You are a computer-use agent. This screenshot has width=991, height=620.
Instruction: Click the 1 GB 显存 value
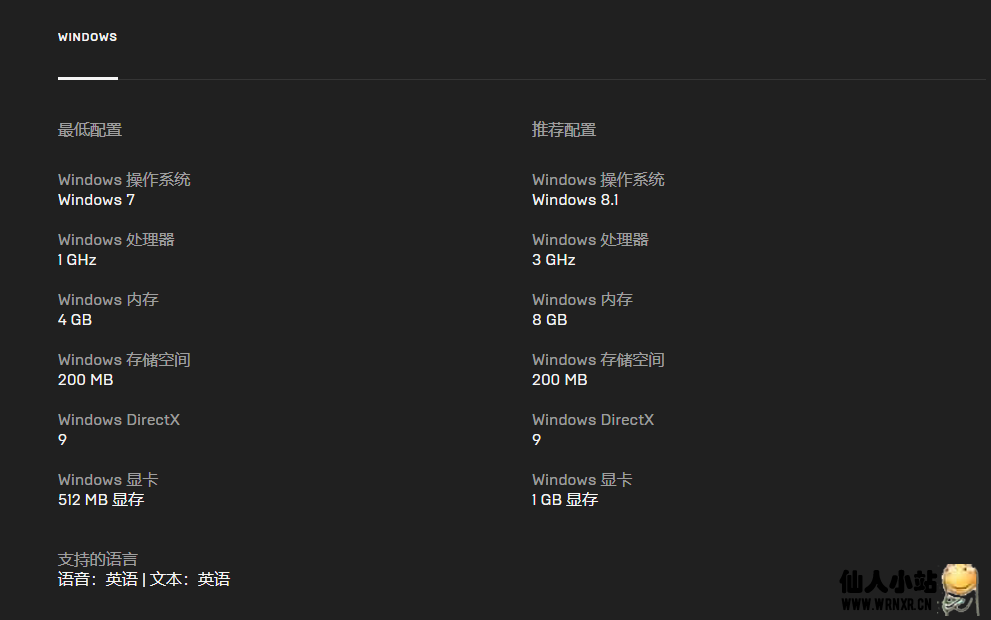565,500
